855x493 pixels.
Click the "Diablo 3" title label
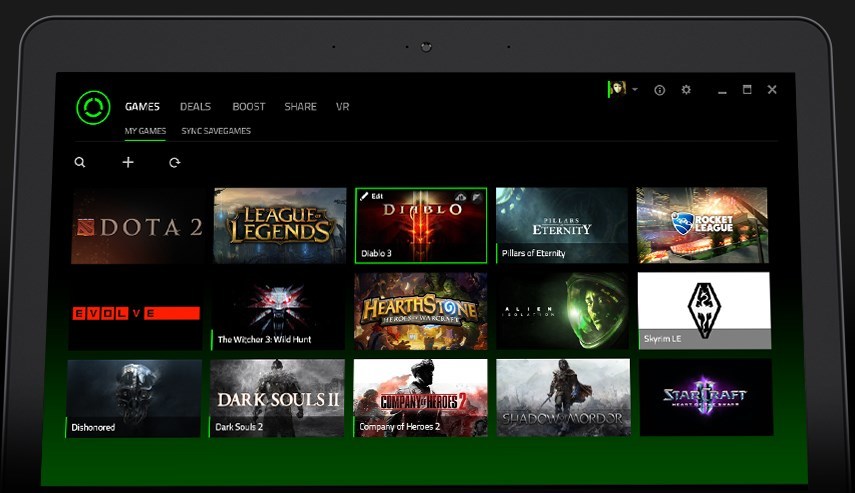376,254
